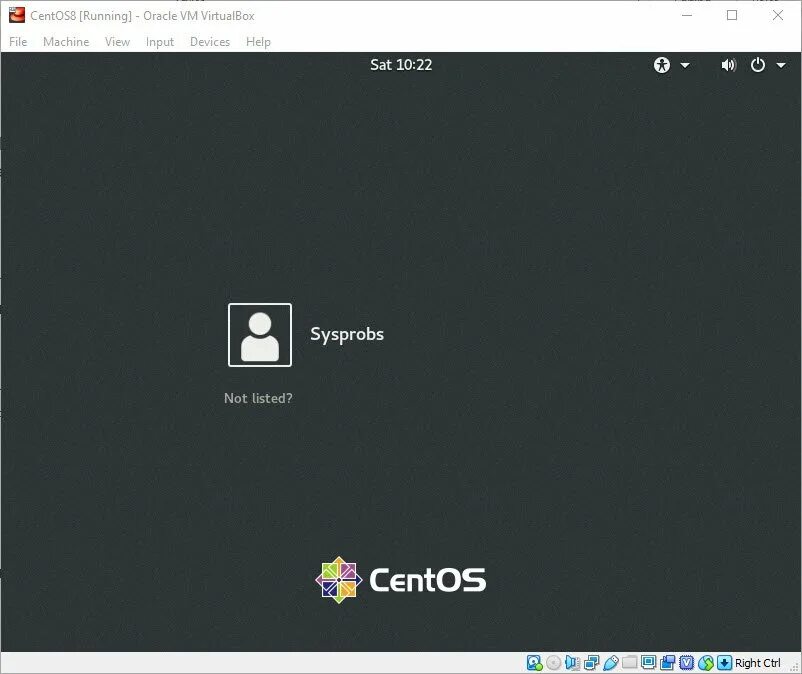
Task: Open the Devices menu
Action: coord(210,42)
